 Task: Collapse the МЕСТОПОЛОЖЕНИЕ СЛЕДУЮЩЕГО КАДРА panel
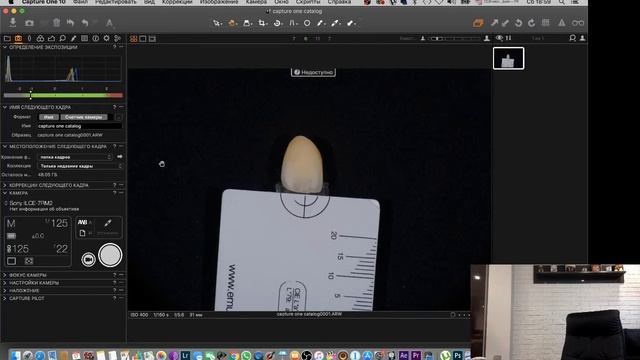tap(5, 147)
